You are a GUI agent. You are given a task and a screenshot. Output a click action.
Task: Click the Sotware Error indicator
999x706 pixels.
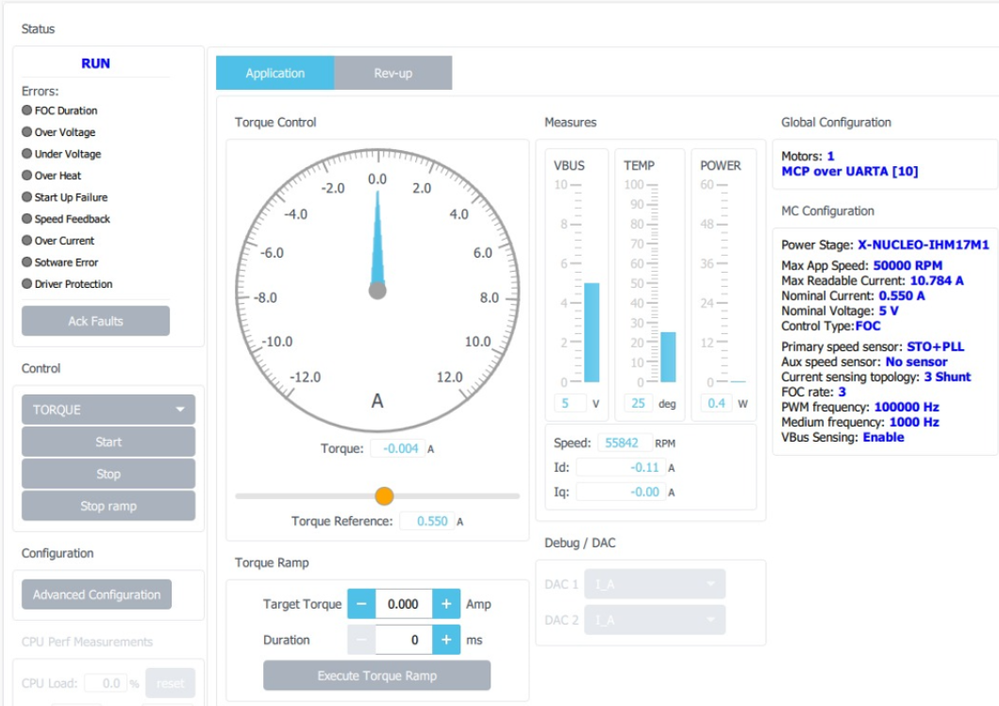coord(27,262)
